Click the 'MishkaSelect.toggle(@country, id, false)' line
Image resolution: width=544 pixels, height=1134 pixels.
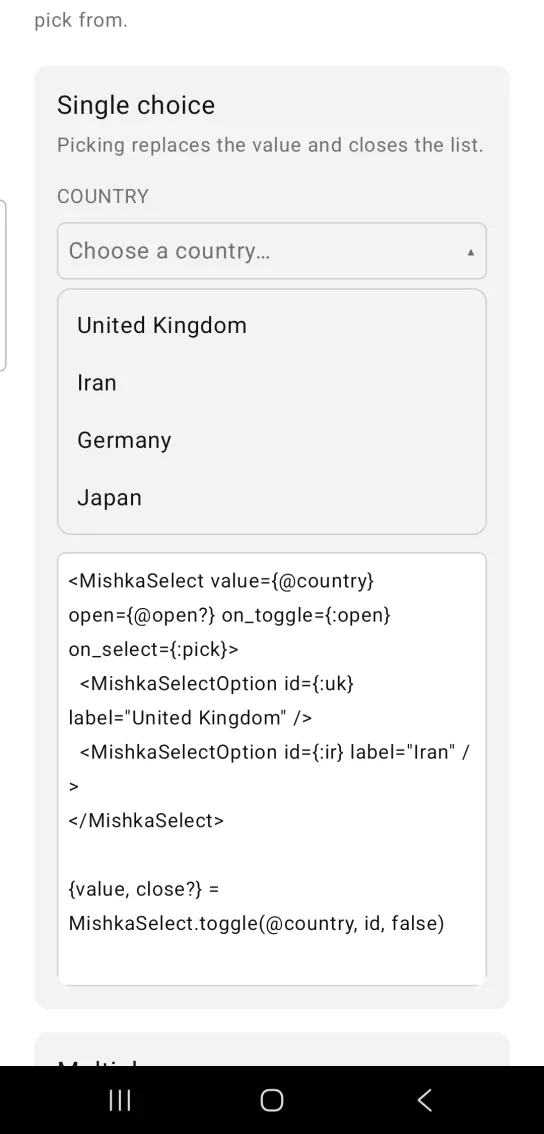tap(256, 924)
